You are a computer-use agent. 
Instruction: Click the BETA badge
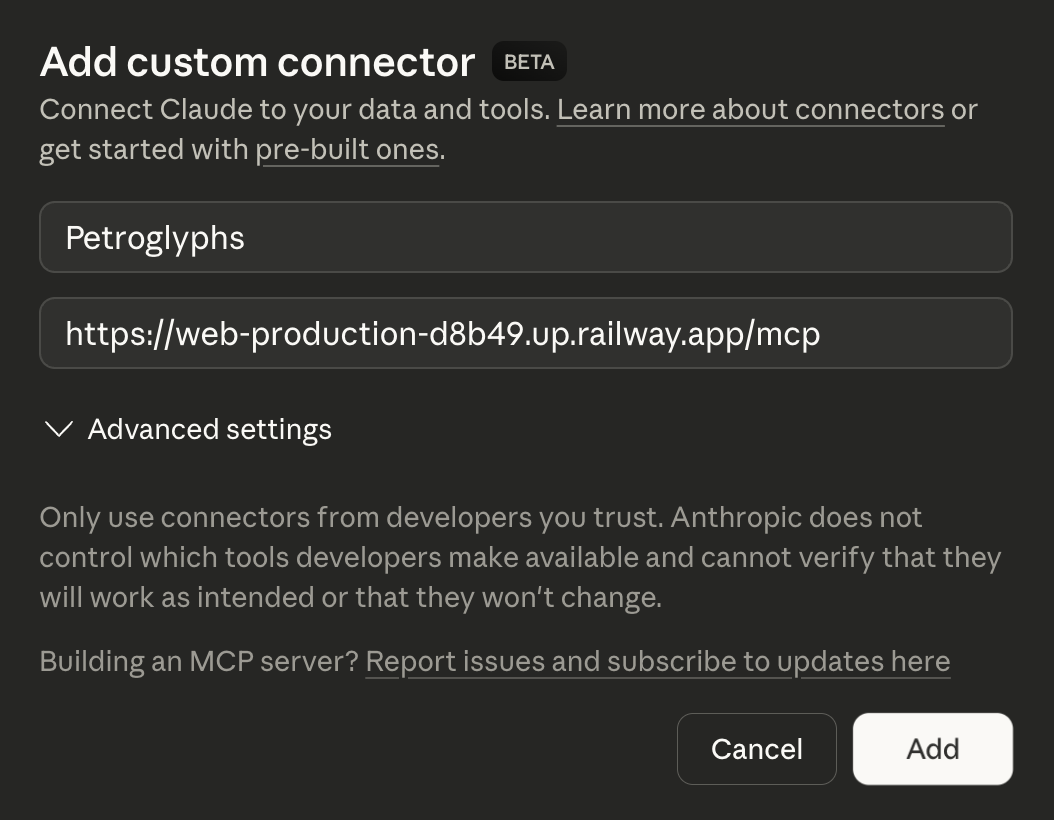(x=528, y=61)
